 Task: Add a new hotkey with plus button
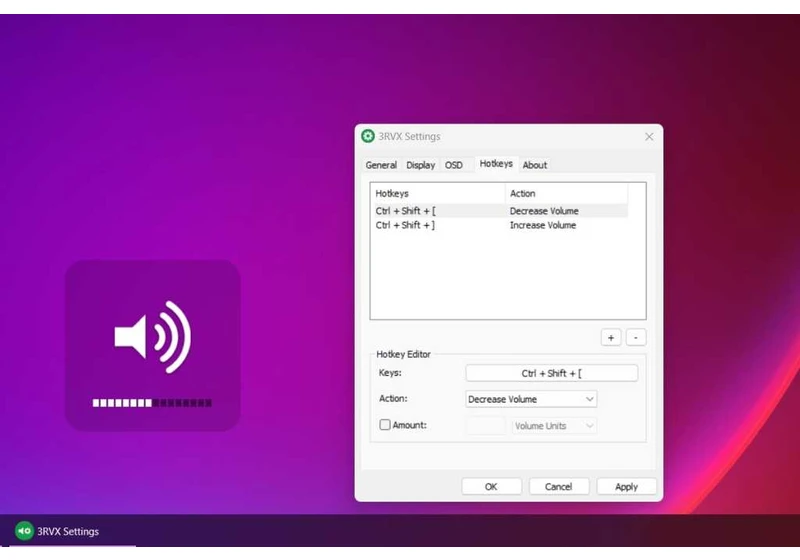click(611, 338)
